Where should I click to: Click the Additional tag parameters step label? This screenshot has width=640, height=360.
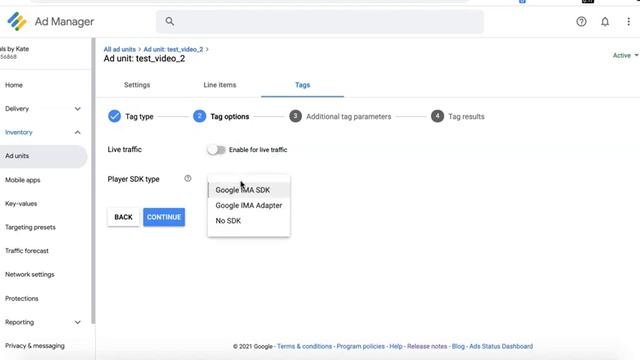[349, 117]
